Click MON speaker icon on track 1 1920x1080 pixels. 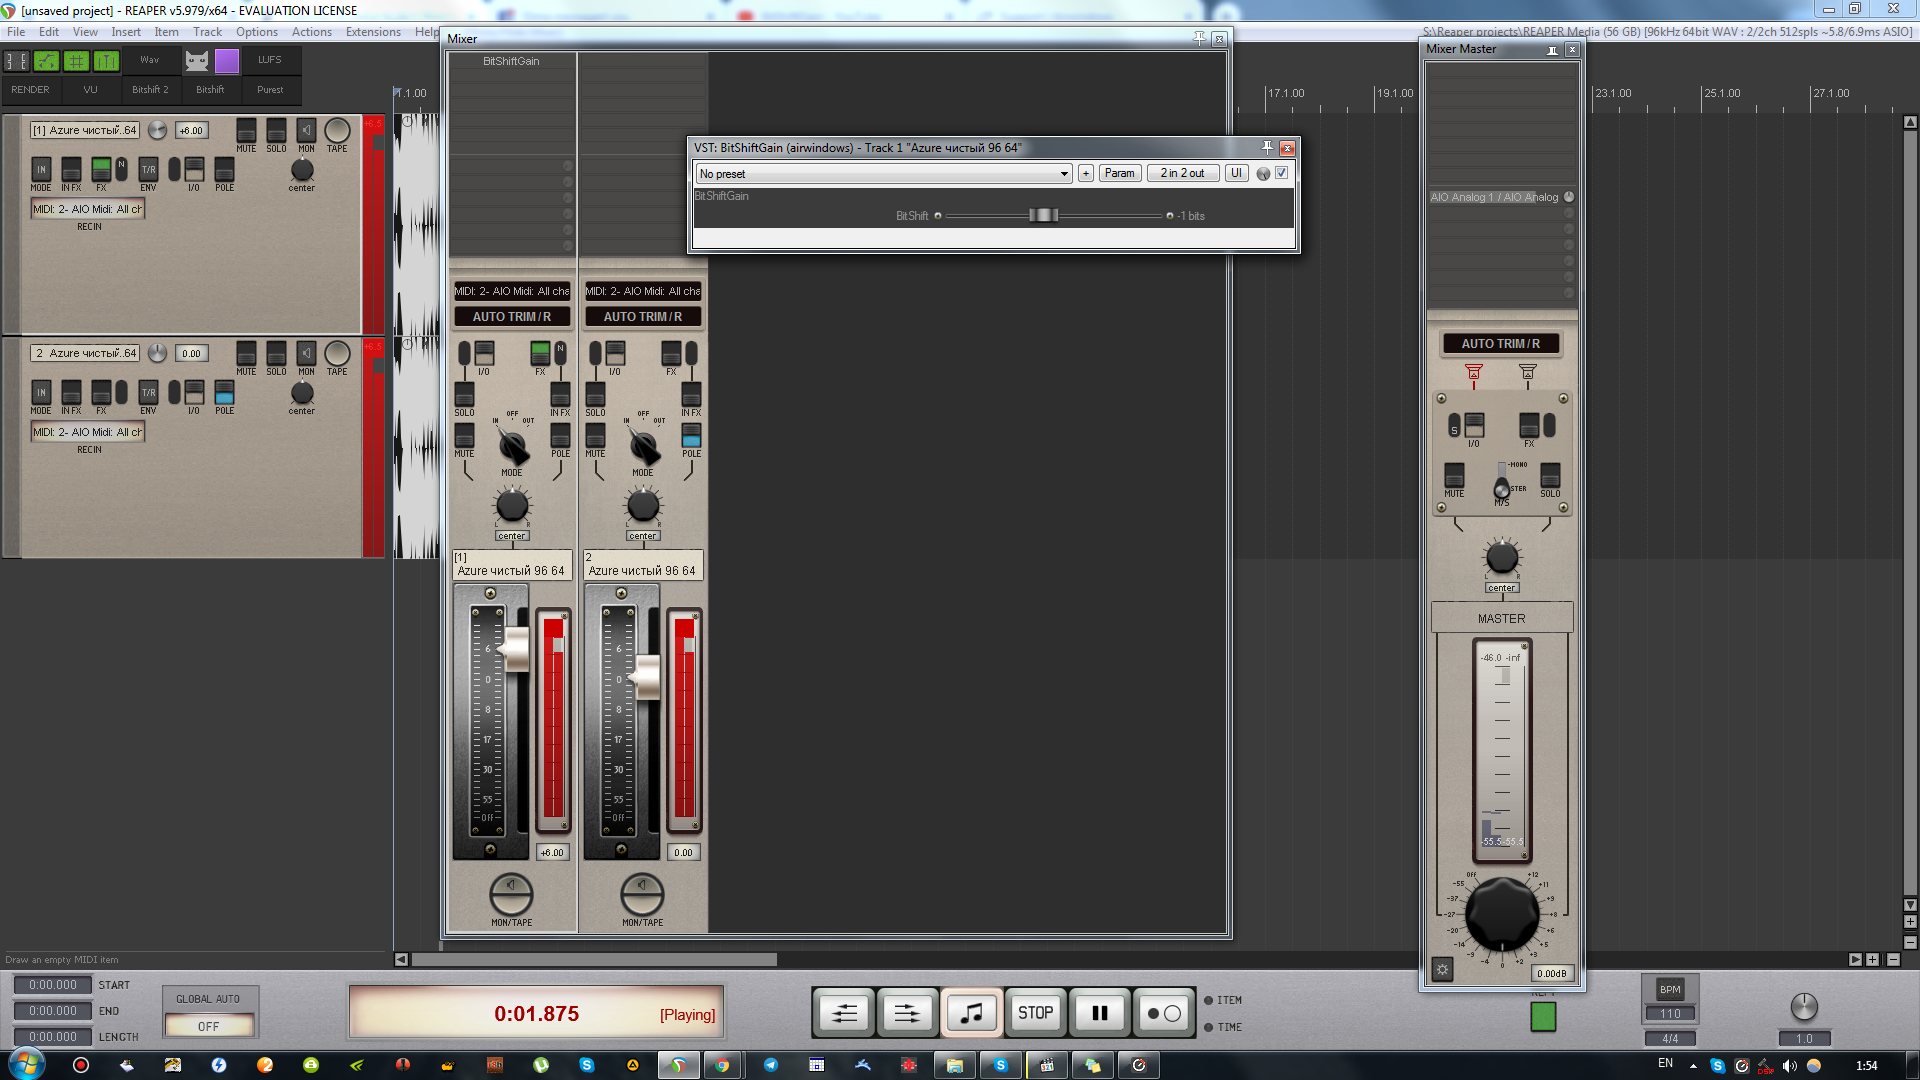point(306,131)
